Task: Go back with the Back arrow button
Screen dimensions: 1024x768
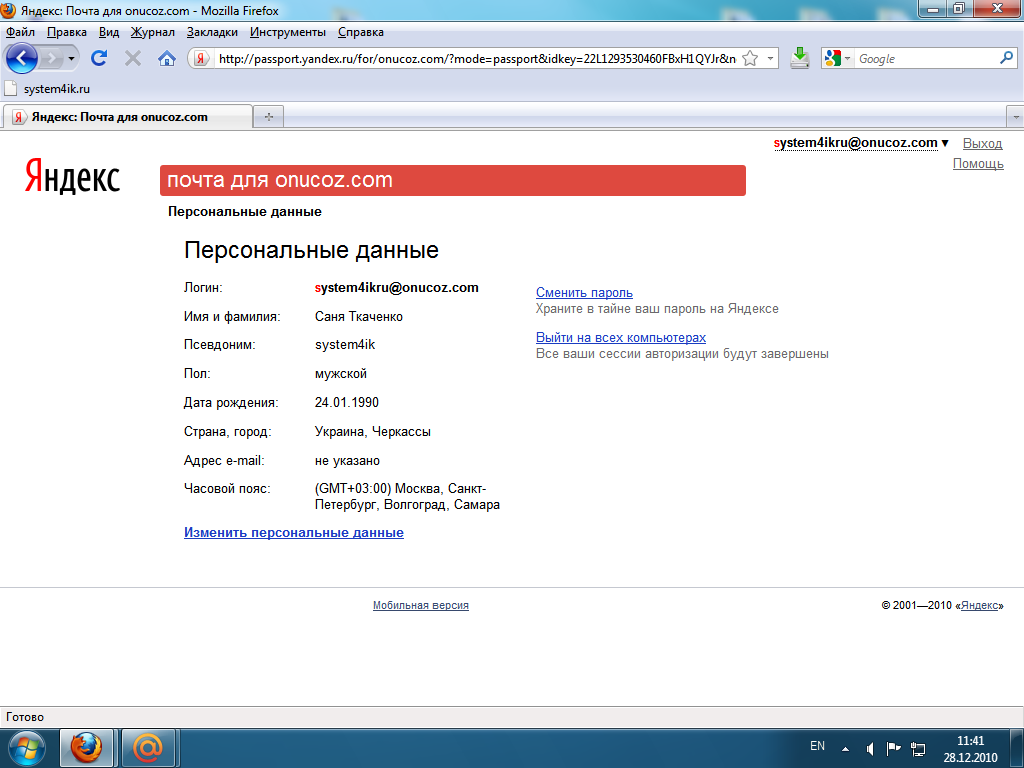Action: coord(22,59)
